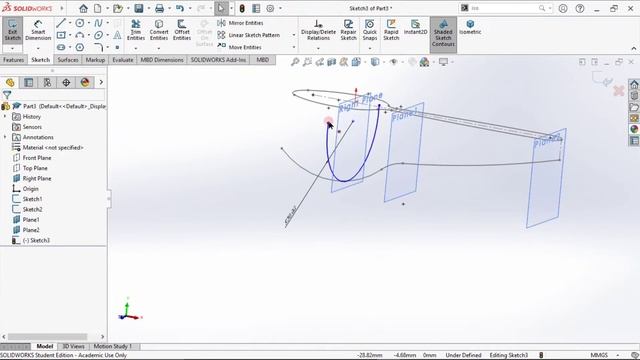Screen dimensions: 640x360
Task: Open the Surfaces tab
Action: [68, 60]
